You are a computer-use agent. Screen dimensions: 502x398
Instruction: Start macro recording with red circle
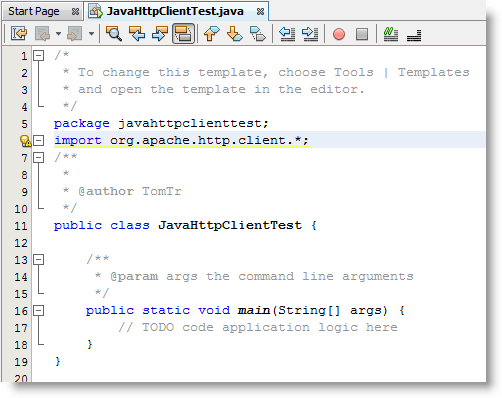339,34
